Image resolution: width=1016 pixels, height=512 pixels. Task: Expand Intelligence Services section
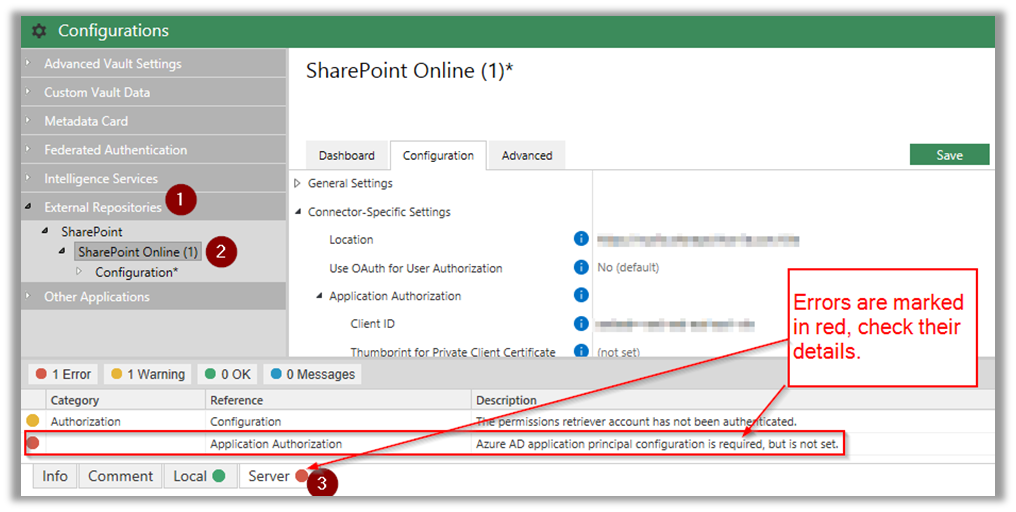pyautogui.click(x=28, y=178)
